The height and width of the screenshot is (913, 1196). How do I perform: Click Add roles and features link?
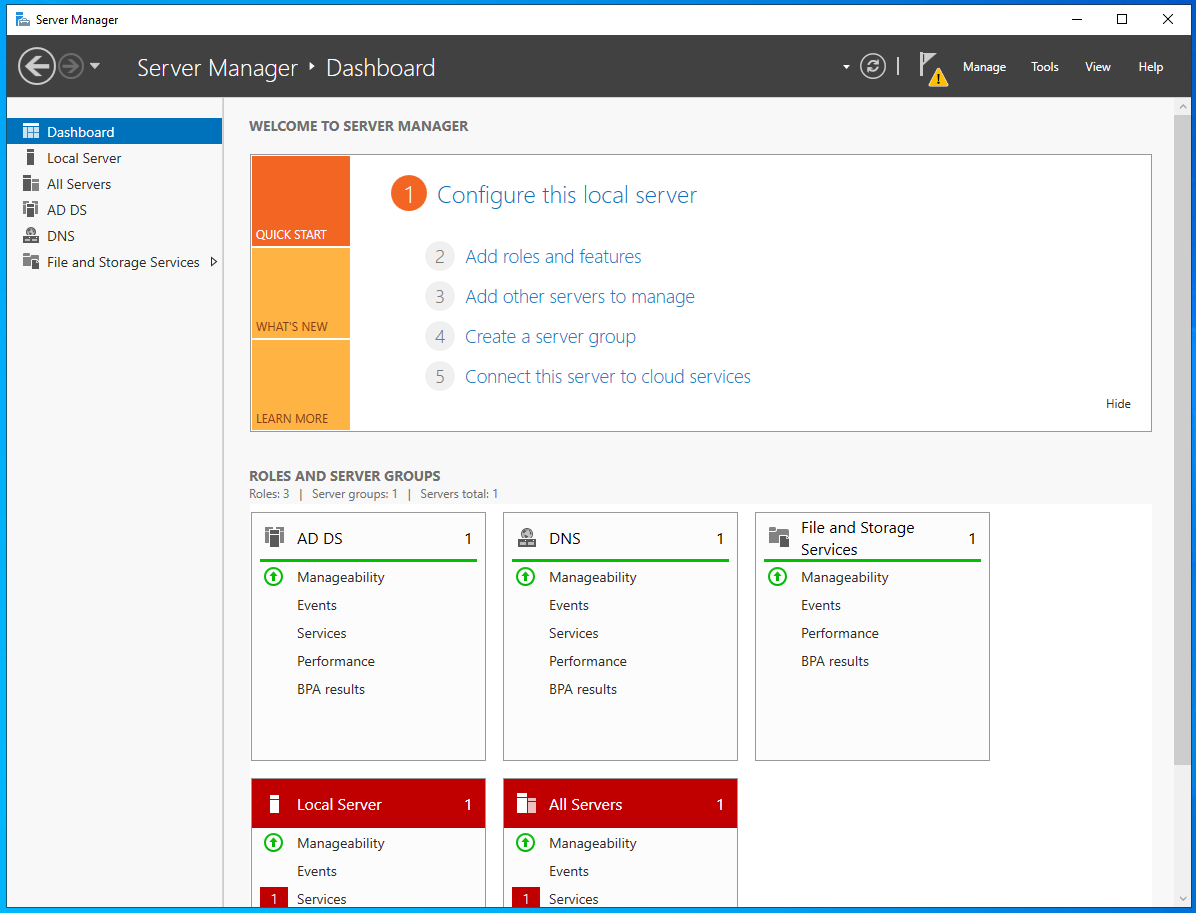(x=553, y=257)
